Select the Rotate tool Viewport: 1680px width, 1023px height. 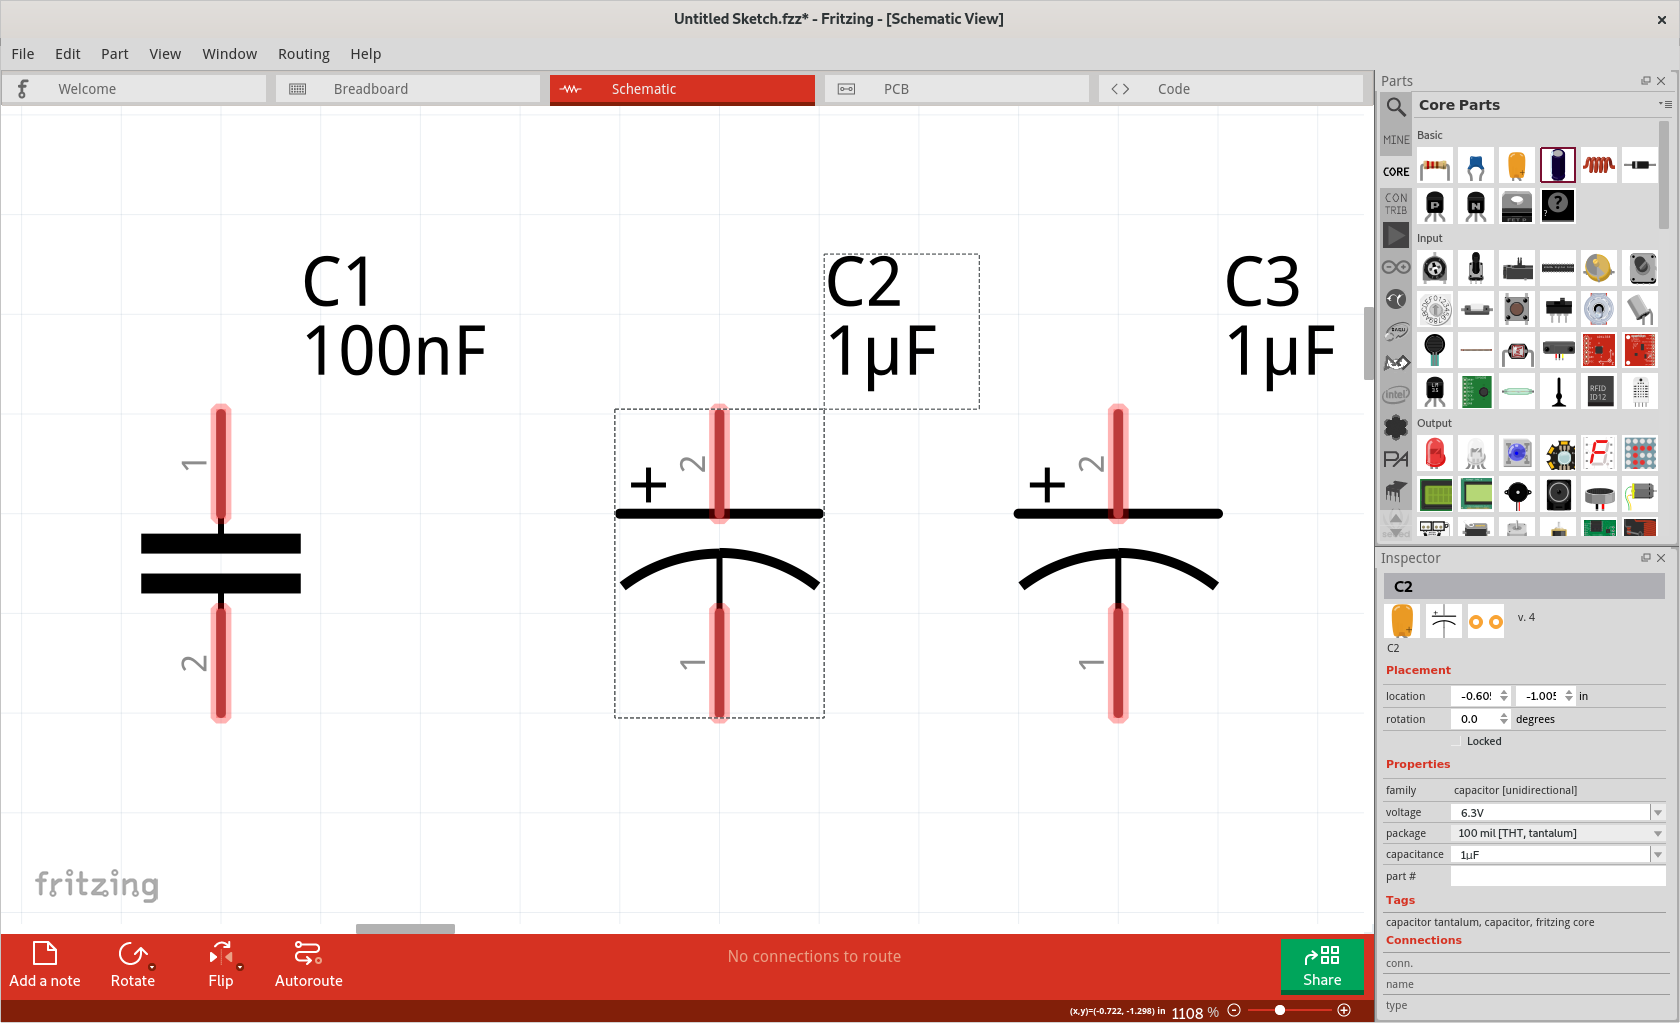click(132, 963)
